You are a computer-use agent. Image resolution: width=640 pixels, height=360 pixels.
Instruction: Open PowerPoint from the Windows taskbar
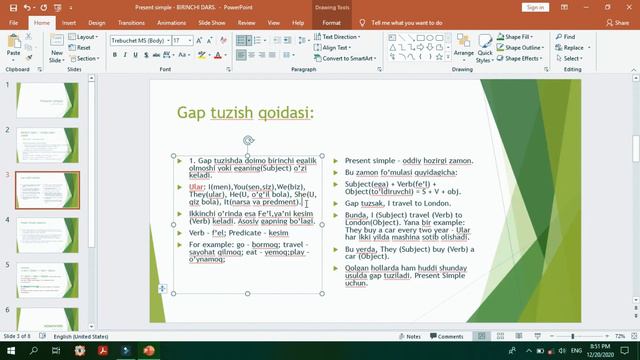pyautogui.click(x=149, y=351)
